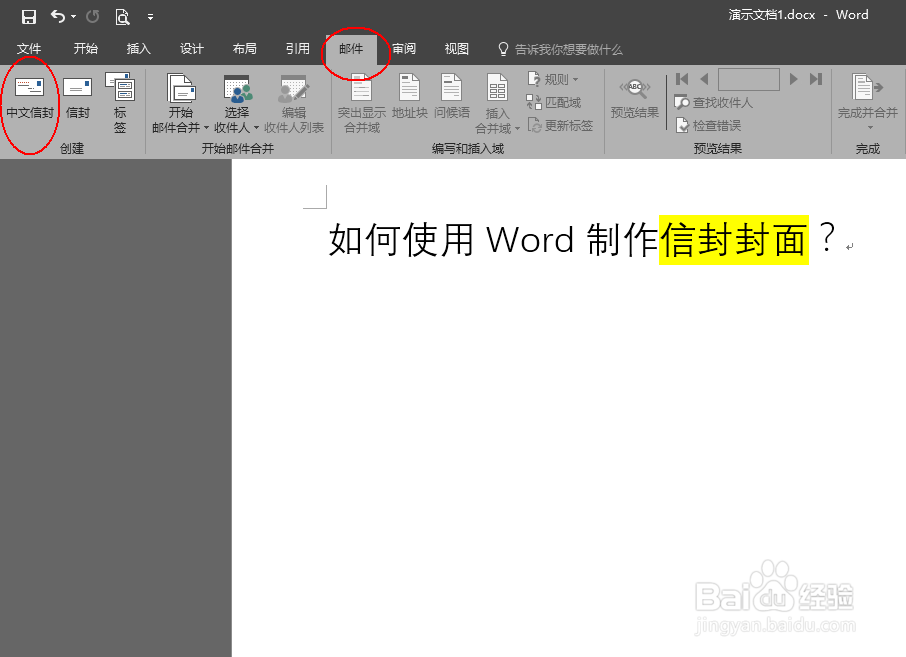Click the 信封 envelope button
The width and height of the screenshot is (906, 657).
77,98
